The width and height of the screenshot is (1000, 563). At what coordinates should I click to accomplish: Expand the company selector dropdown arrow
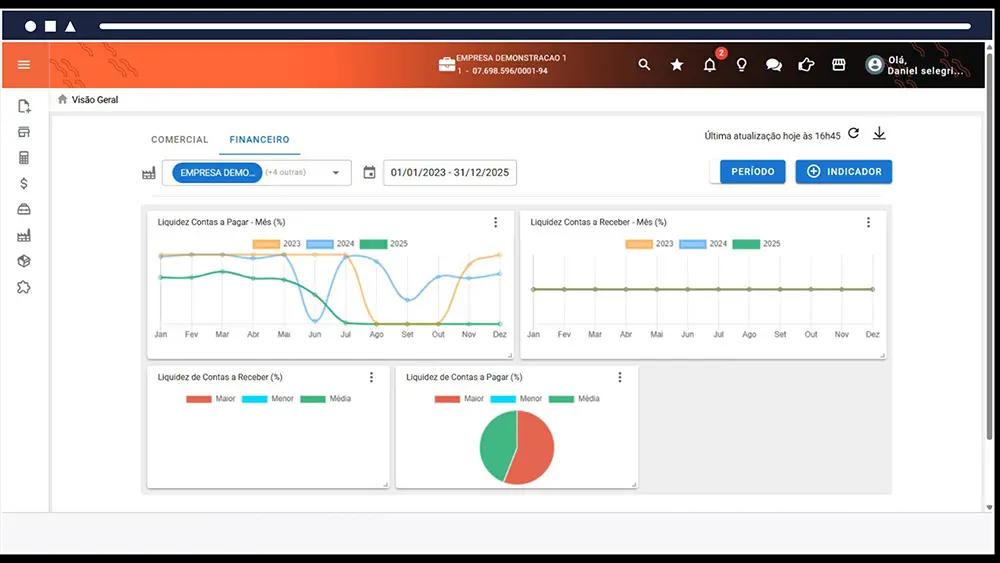coord(335,173)
